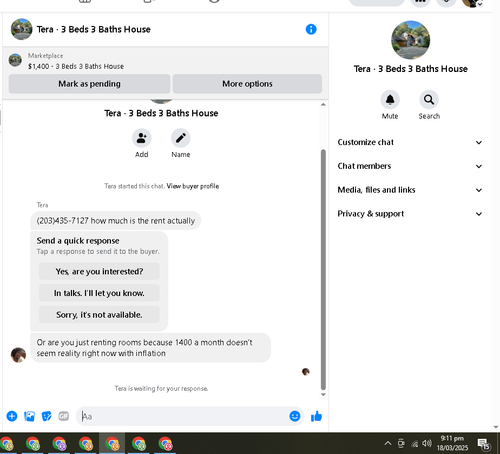Click the Add people icon
The image size is (500, 454).
pos(142,138)
